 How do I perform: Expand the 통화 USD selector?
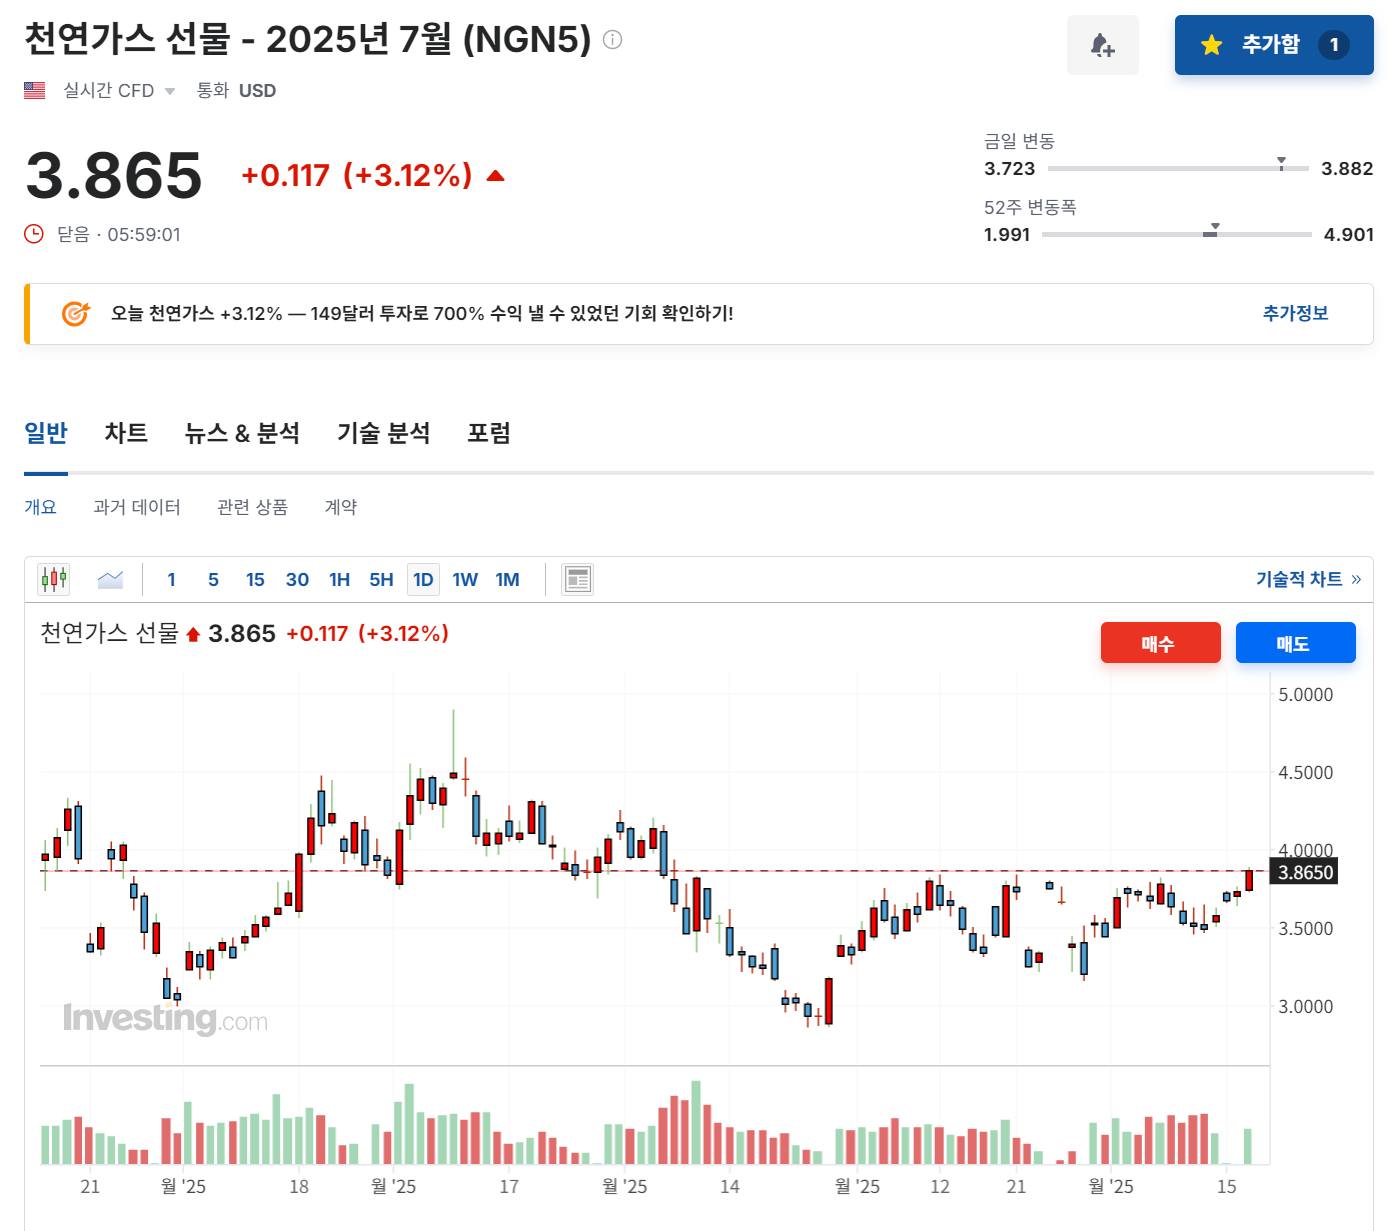coord(257,90)
